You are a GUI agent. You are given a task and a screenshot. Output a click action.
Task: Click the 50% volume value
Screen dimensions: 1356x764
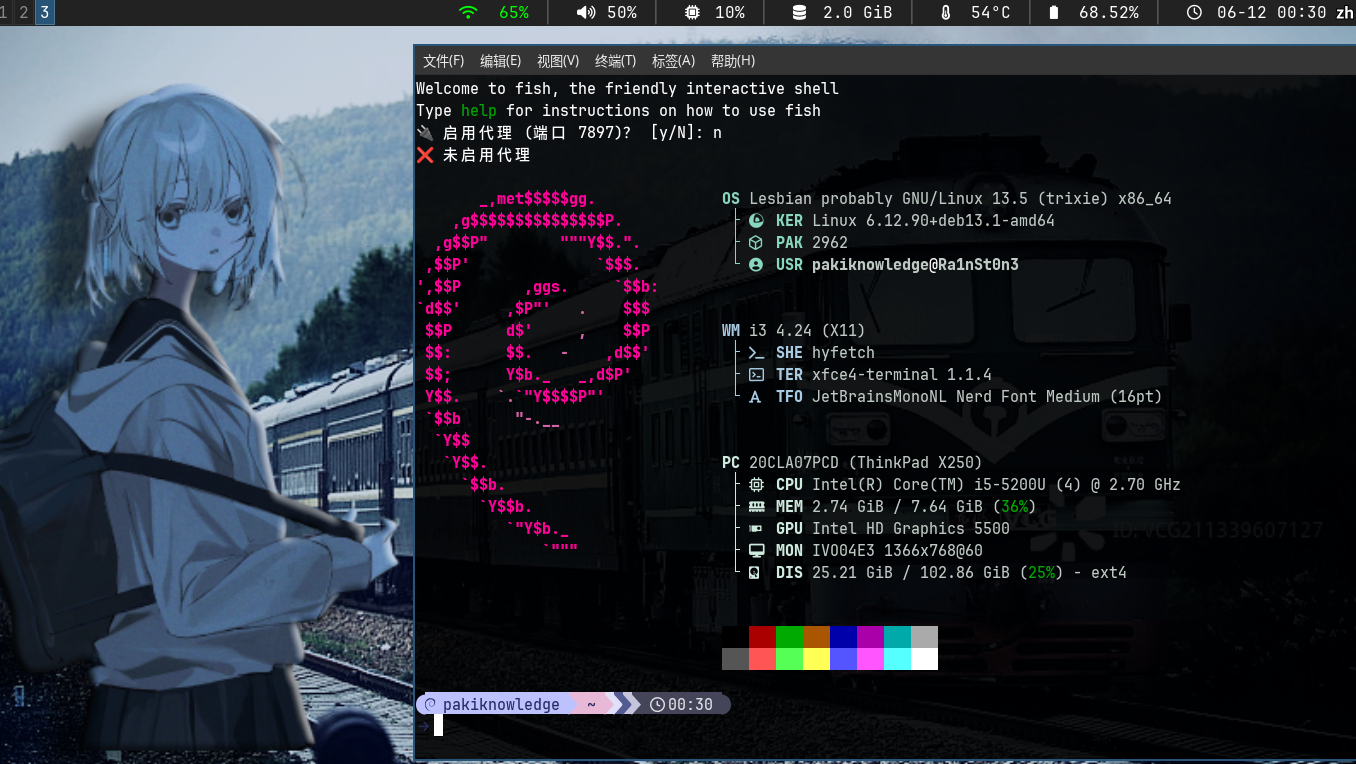(621, 13)
